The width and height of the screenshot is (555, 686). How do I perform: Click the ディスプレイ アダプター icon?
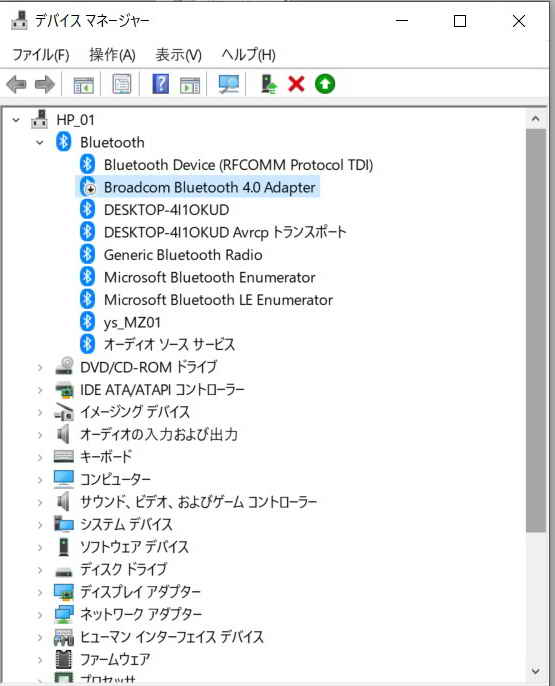click(64, 592)
